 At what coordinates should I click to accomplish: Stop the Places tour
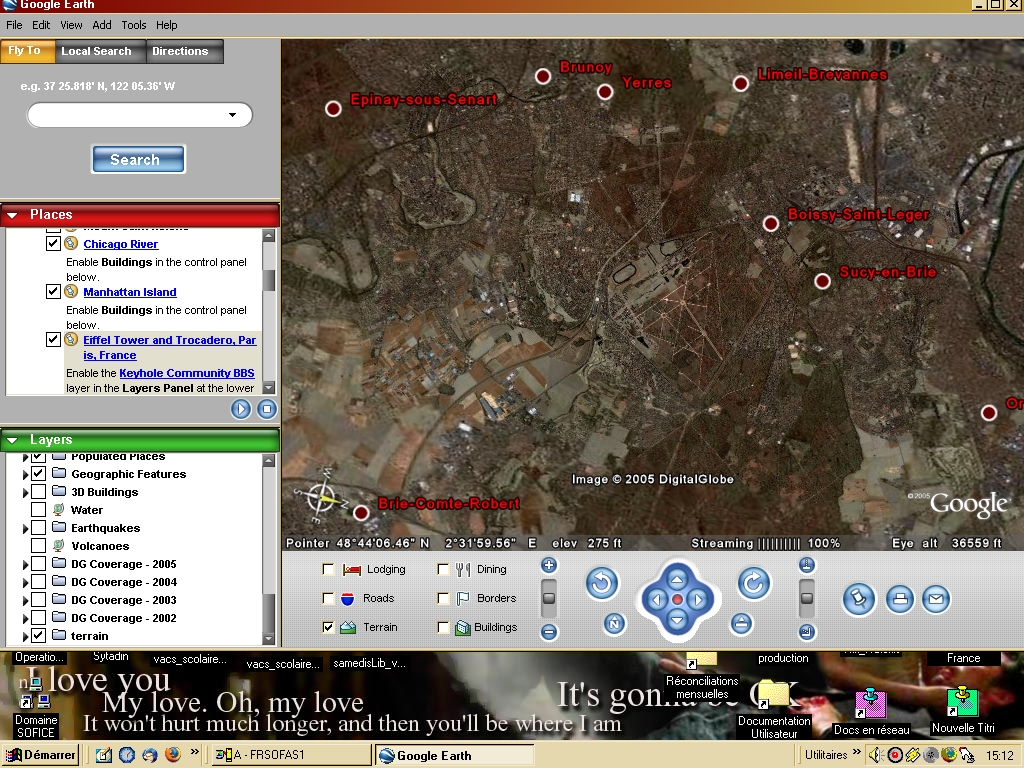point(266,409)
